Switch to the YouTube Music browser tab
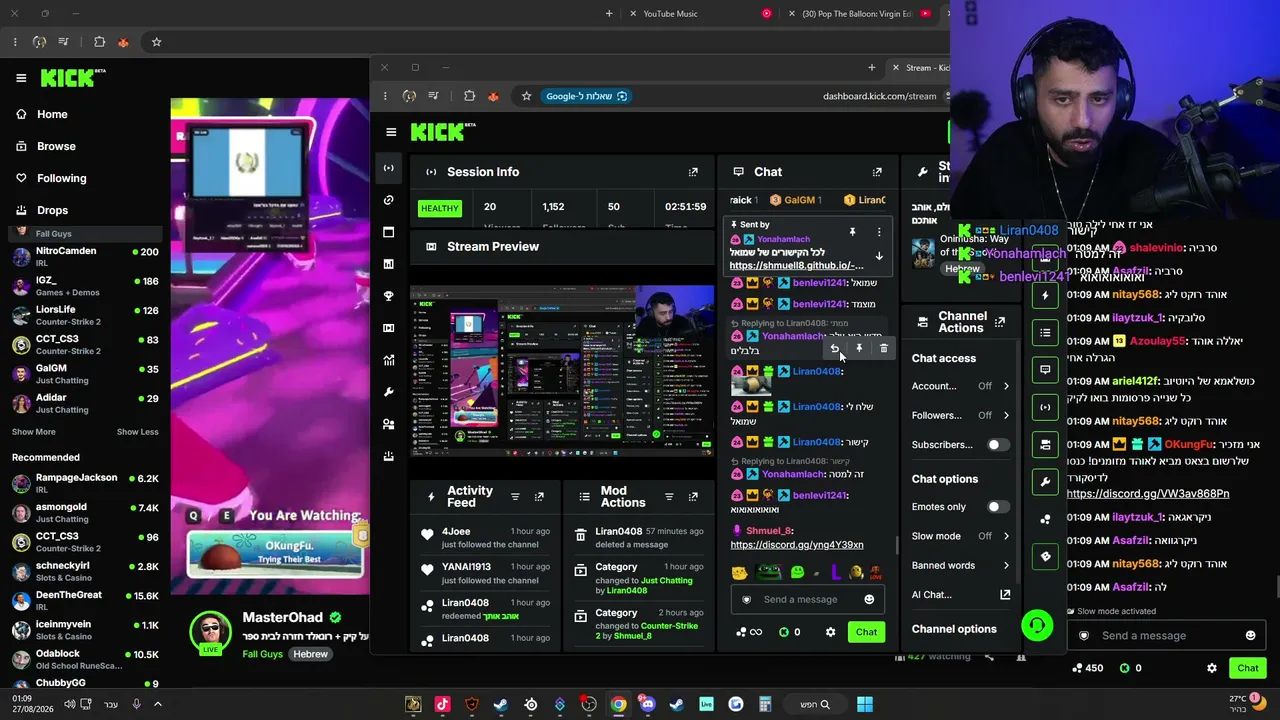This screenshot has height=720, width=1280. (700, 13)
